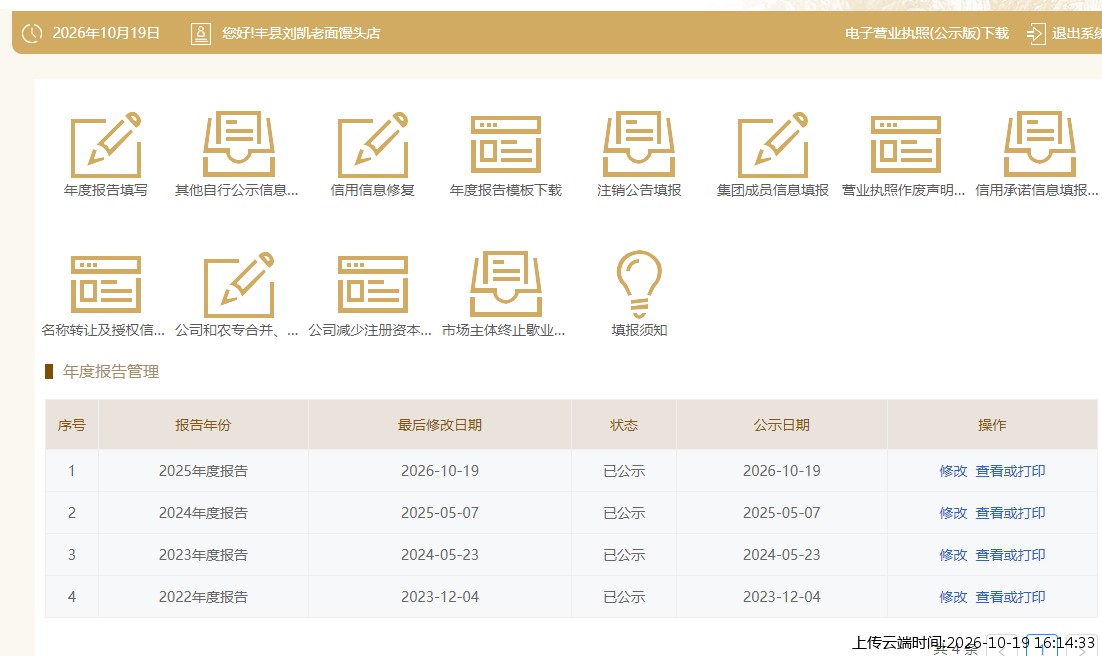This screenshot has height=656, width=1102.
Task: Open the 其他自行公示信息 icon
Action: point(239,143)
